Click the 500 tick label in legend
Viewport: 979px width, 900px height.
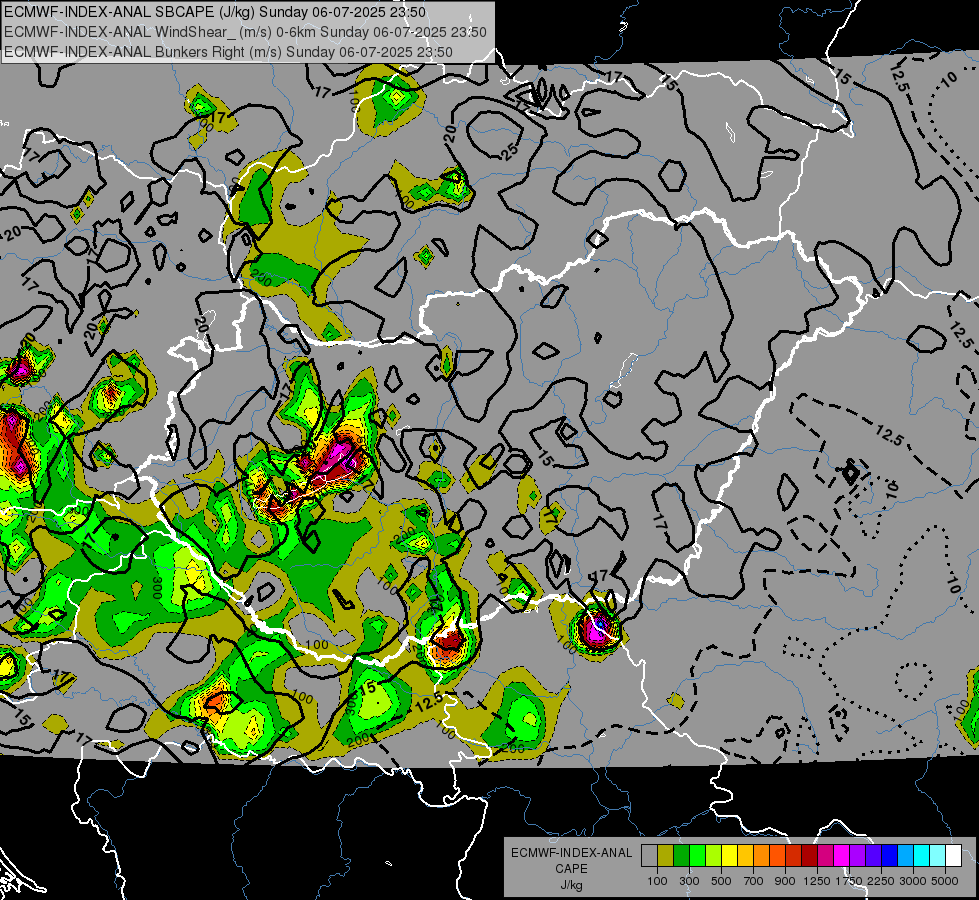coord(722,881)
